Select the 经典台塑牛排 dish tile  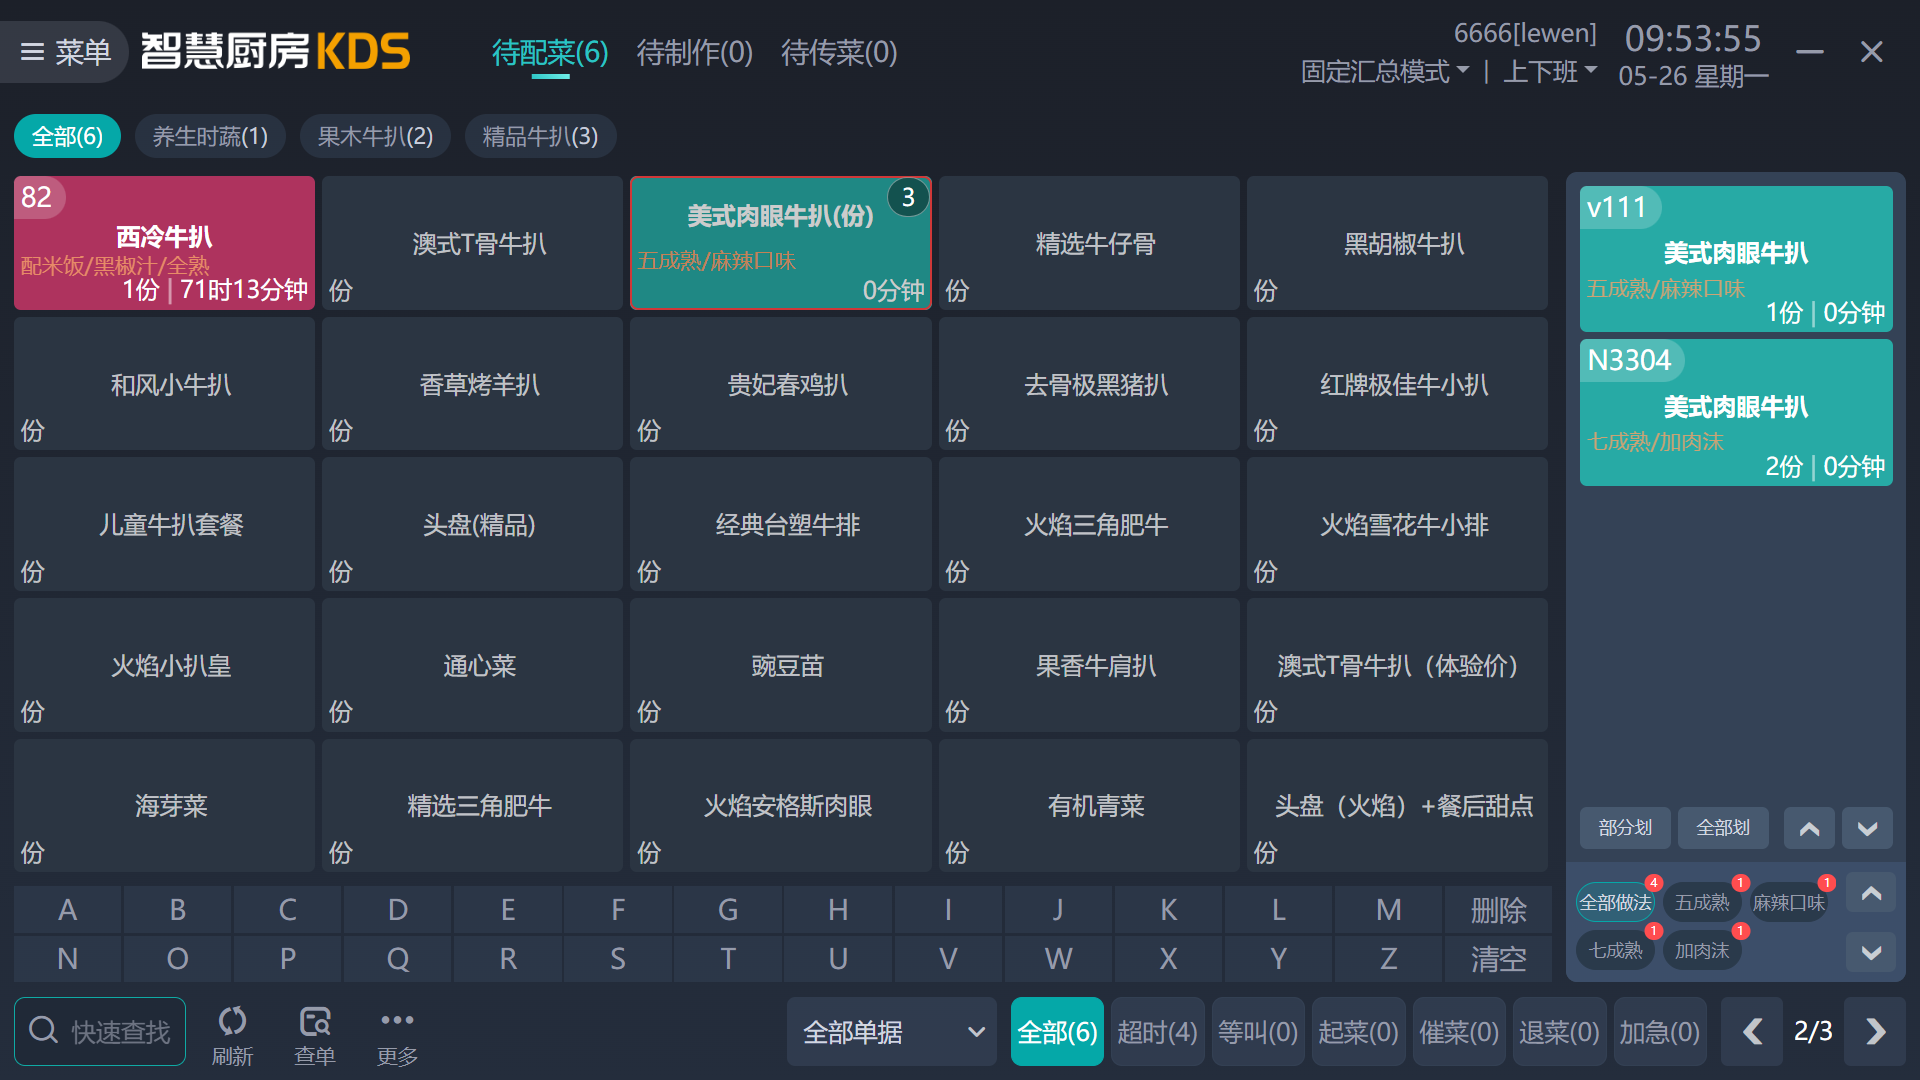coord(780,524)
